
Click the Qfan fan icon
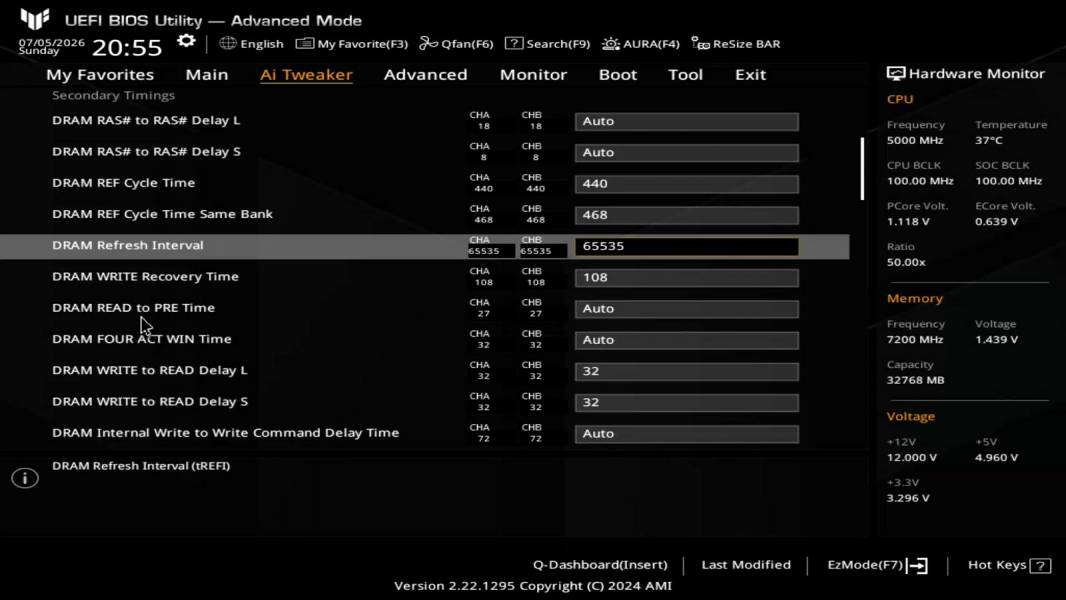click(x=428, y=43)
